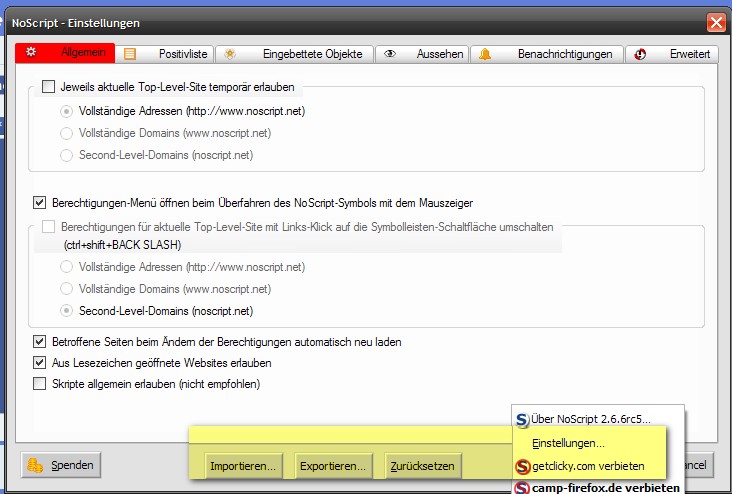Uncheck Berechtigungen-Menü öffnen beim Überfahren checkbox

[x=40, y=203]
